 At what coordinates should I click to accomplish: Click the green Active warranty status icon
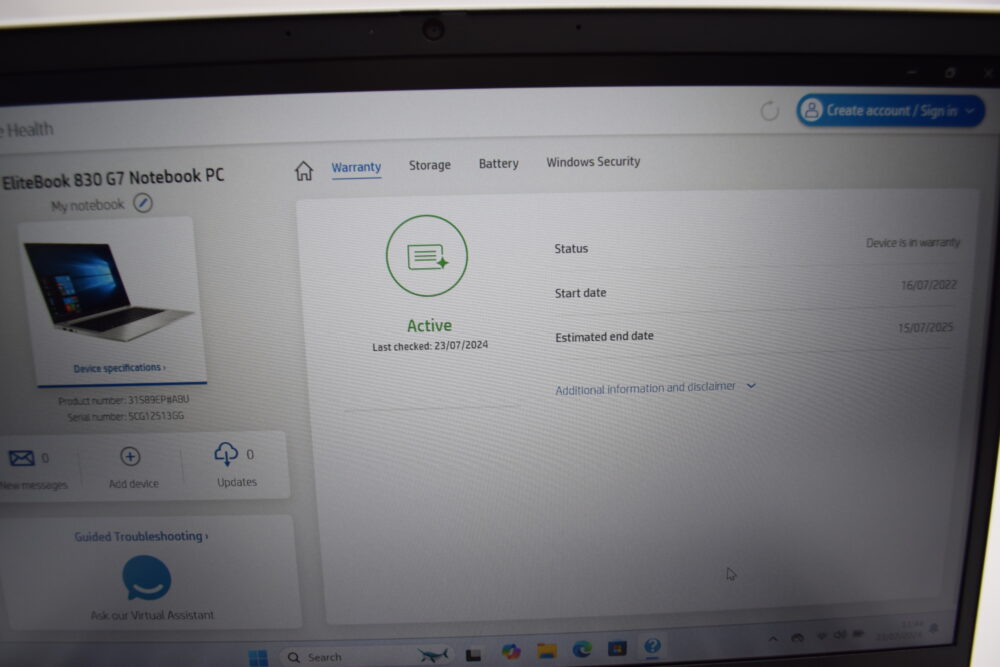point(427,256)
